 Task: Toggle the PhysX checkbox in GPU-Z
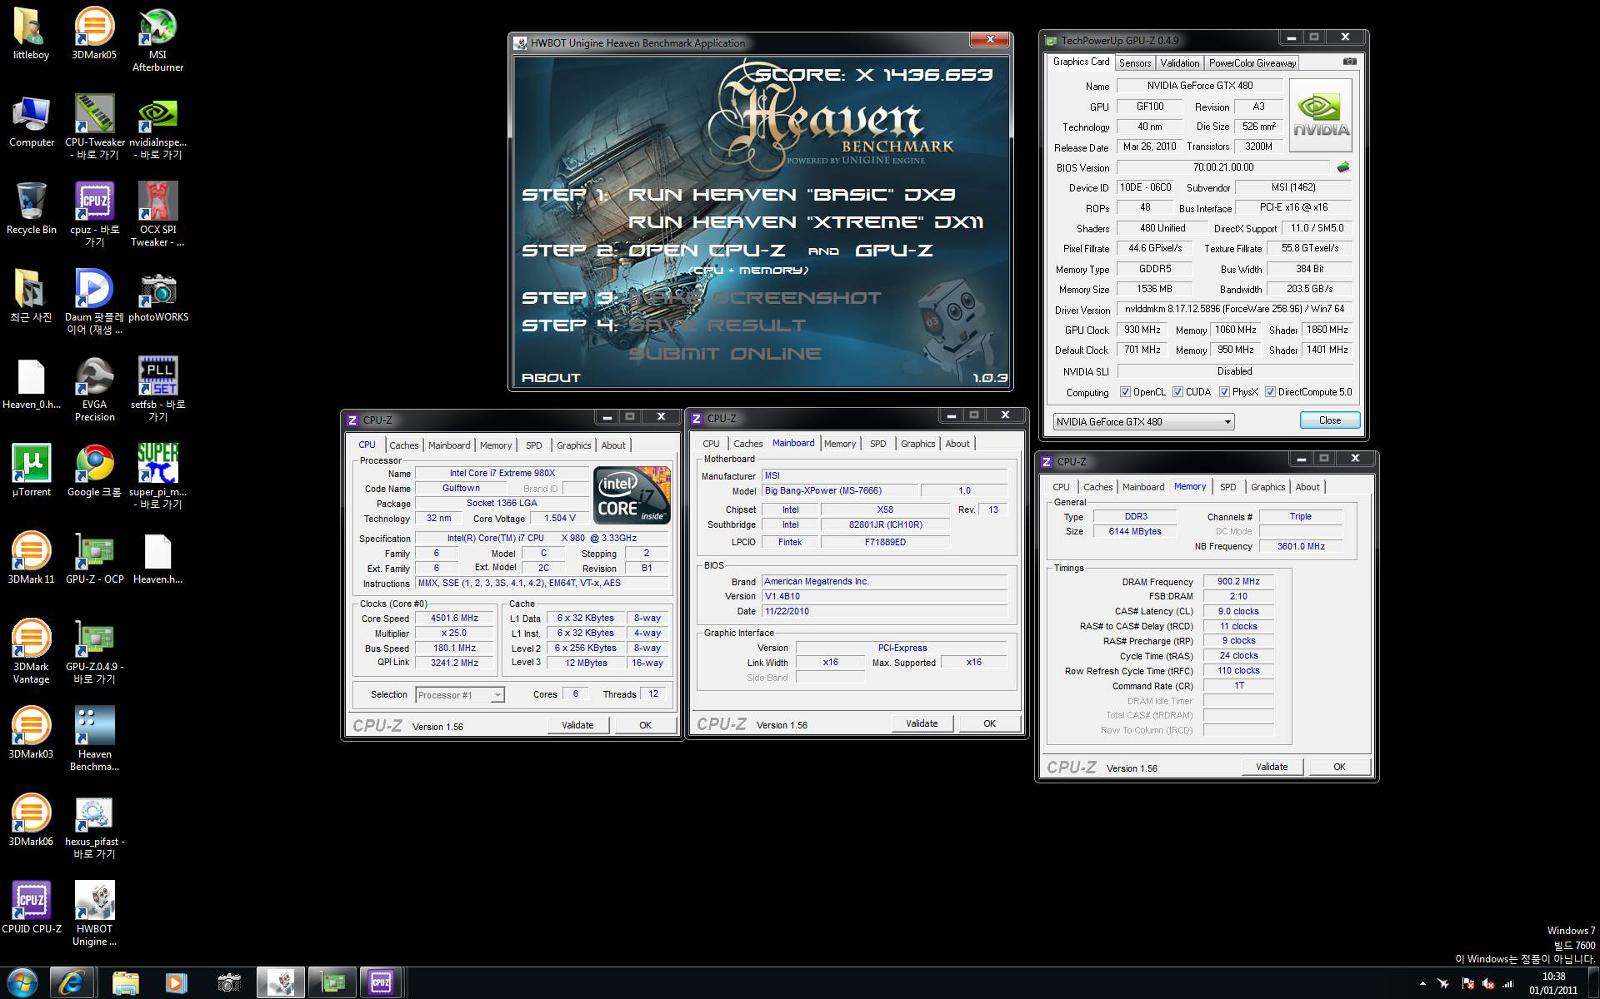pyautogui.click(x=1225, y=392)
